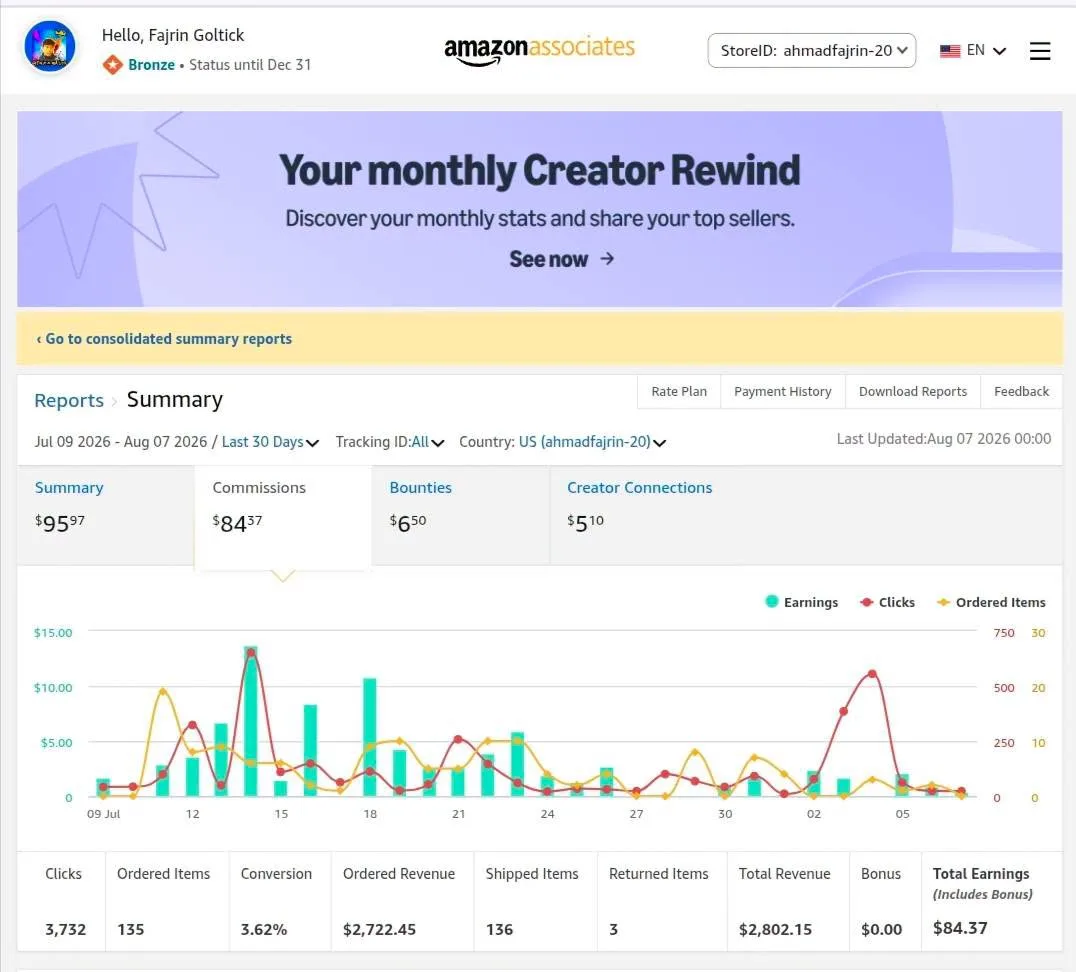Click the clicks peak point near Aug 04

coord(872,674)
